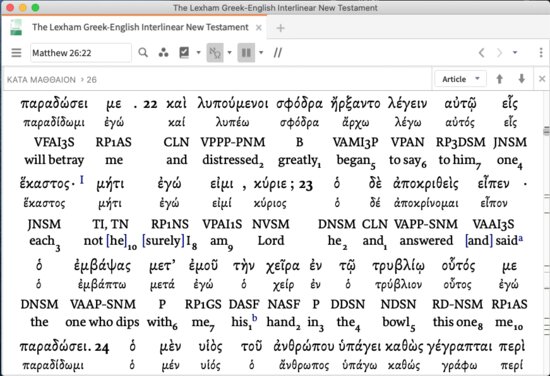Click the morphology tag VPPP-PNM
Image resolution: width=550 pixels, height=376 pixels.
point(233,142)
